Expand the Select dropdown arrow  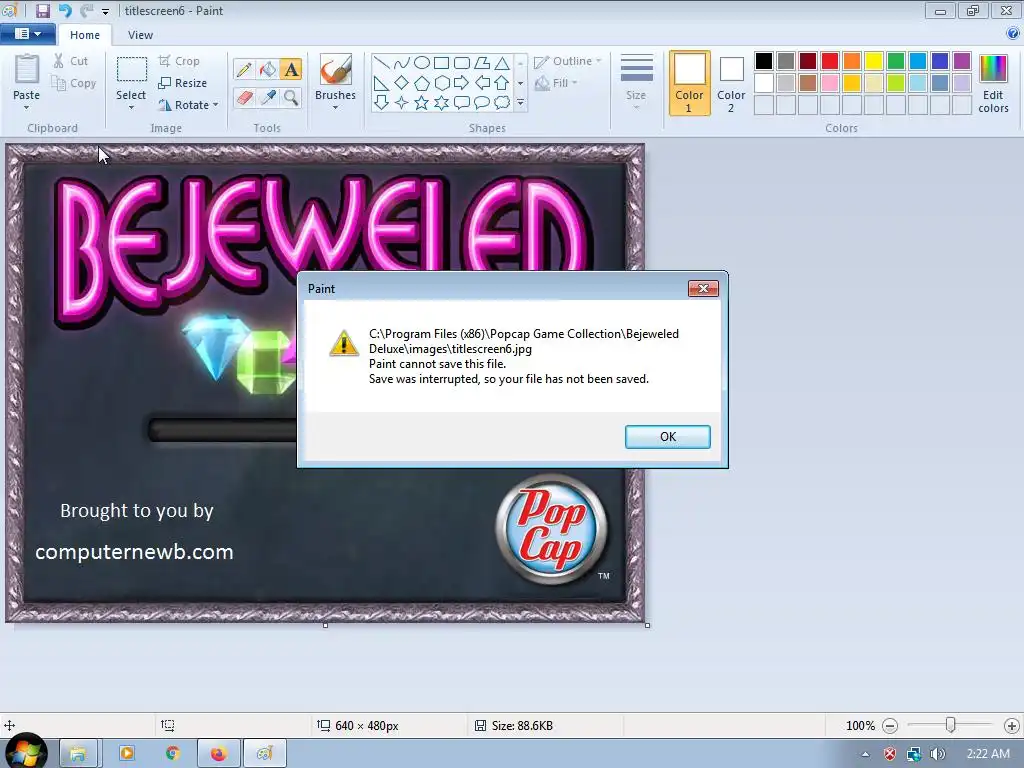point(131,108)
